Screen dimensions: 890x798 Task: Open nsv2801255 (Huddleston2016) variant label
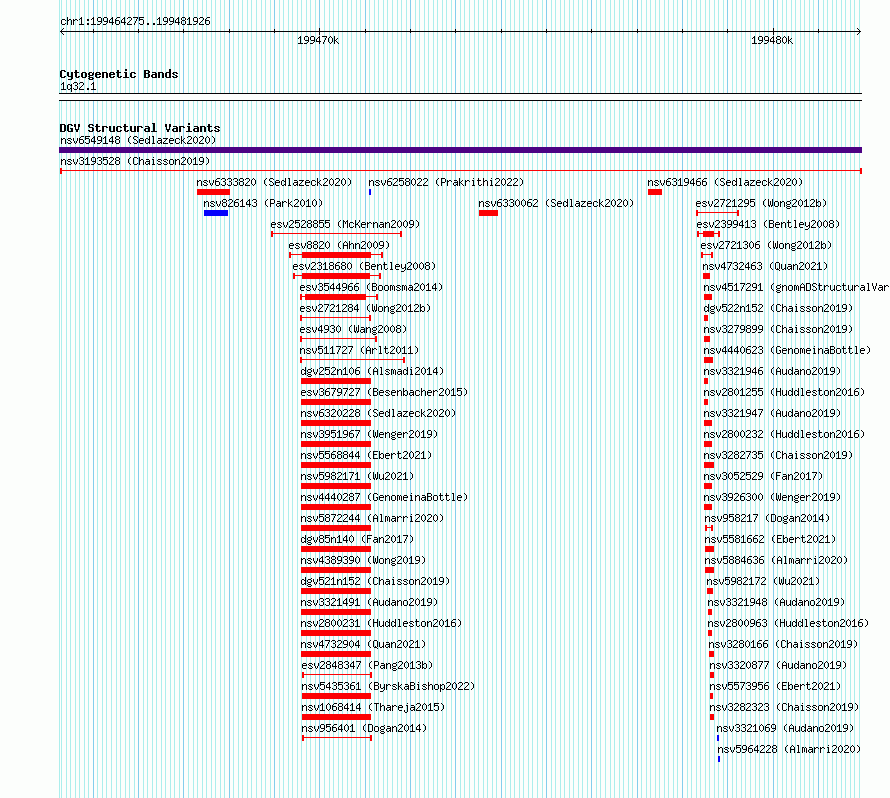(784, 392)
